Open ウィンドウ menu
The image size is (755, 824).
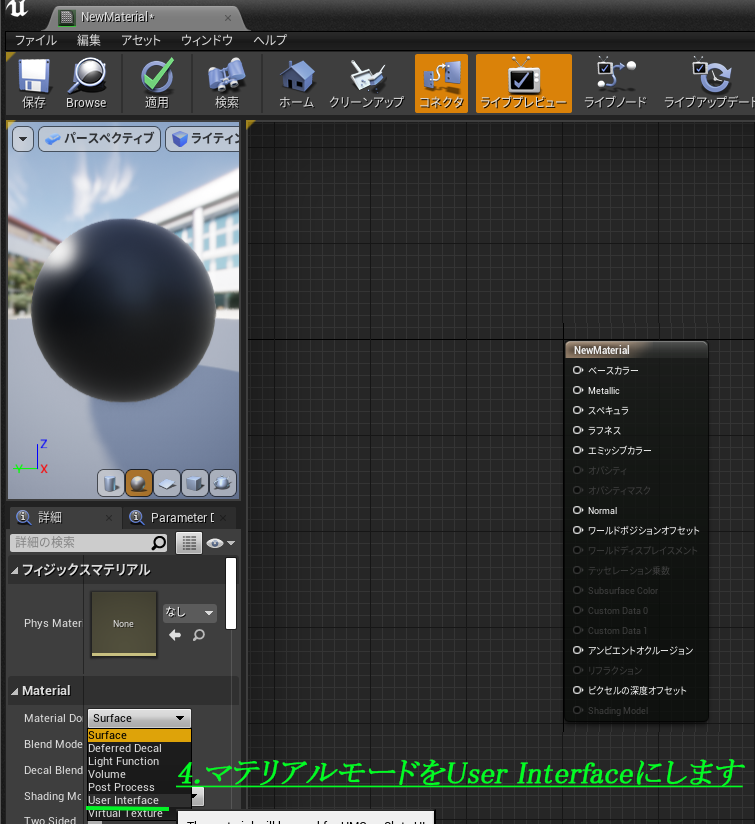pos(206,40)
